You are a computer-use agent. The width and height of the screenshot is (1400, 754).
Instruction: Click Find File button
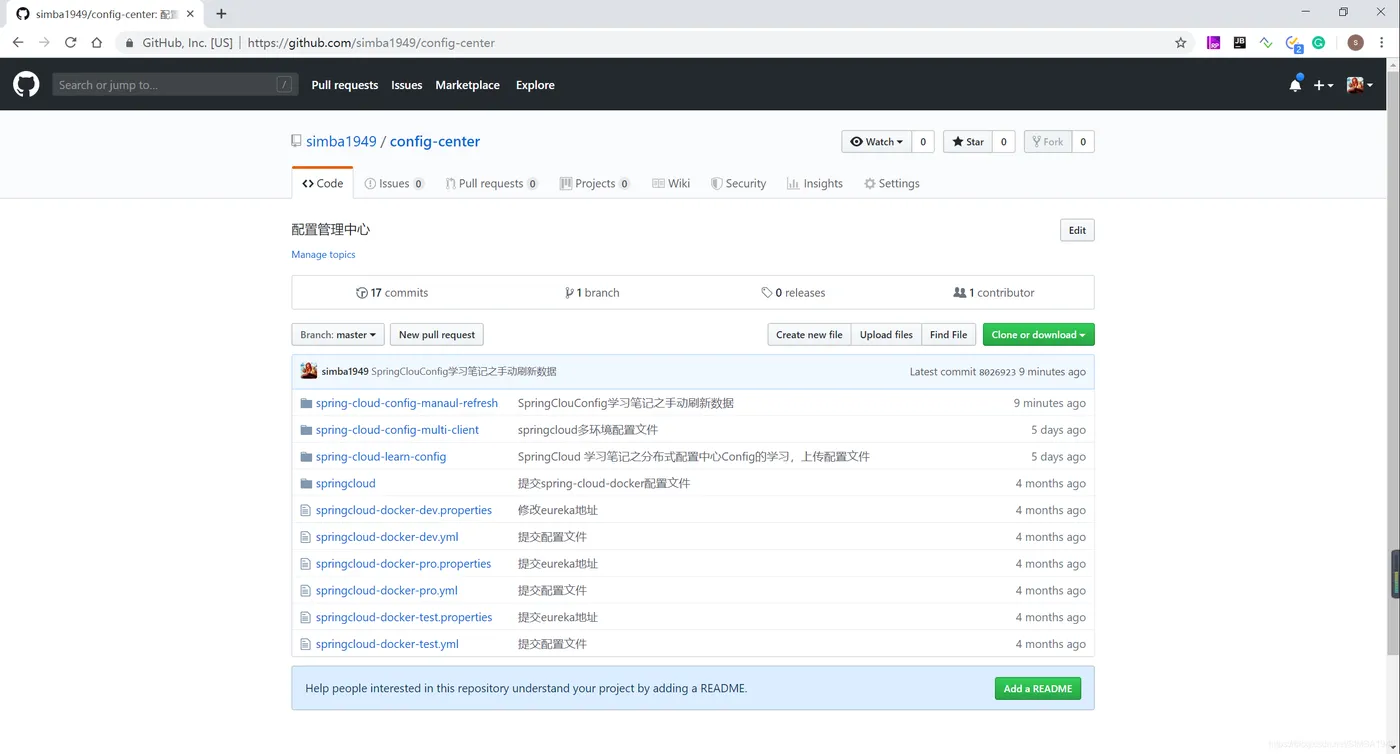(x=948, y=335)
